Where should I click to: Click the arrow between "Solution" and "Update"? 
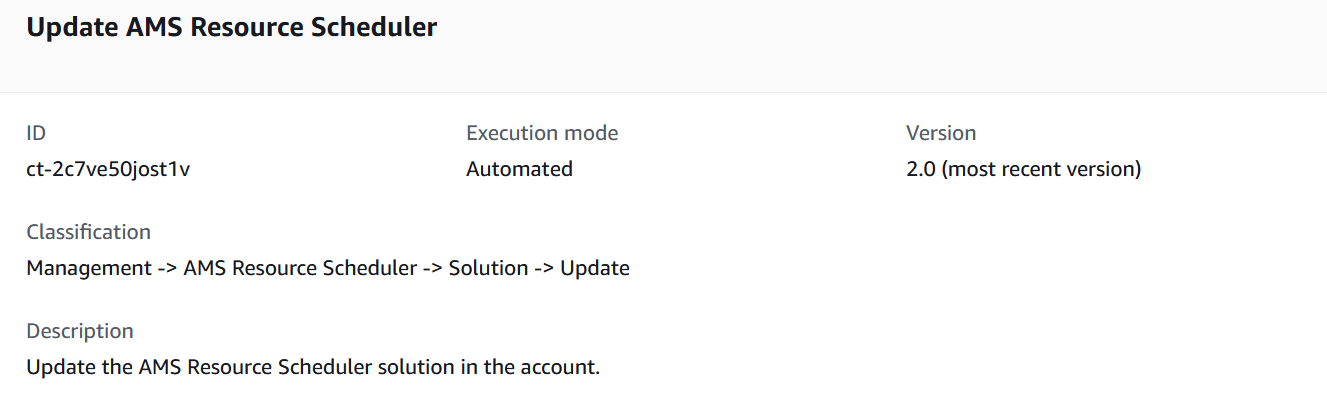[544, 268]
